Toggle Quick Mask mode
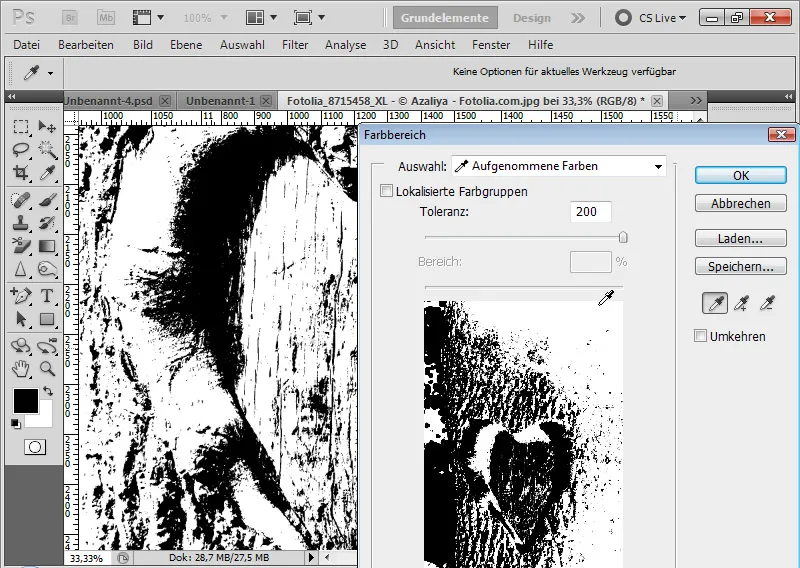 click(35, 447)
